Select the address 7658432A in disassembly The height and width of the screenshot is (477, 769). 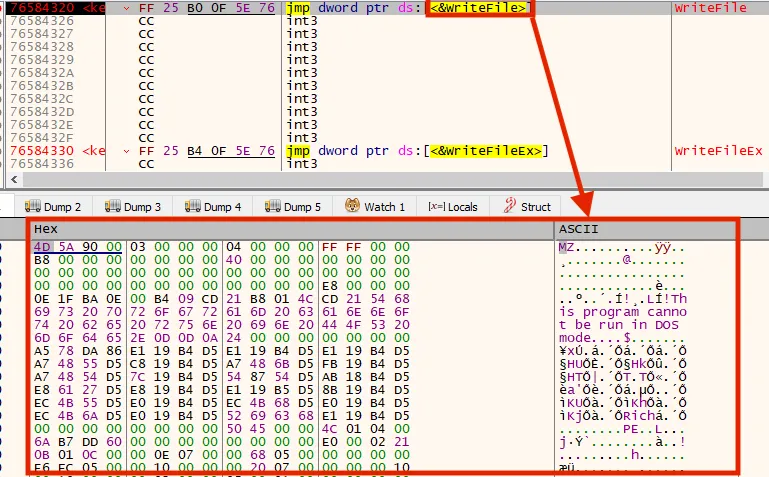42,73
